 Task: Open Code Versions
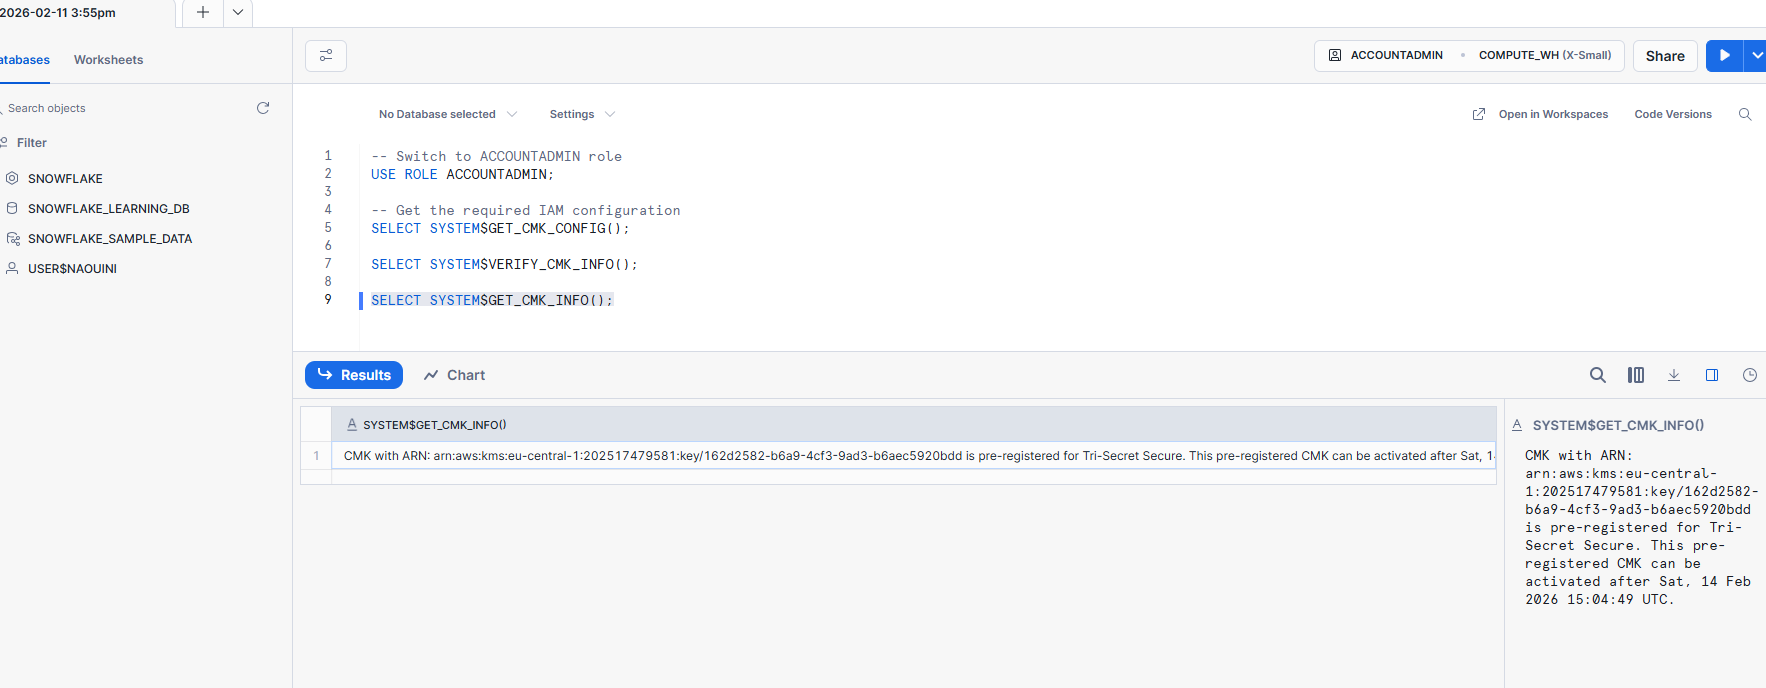(x=1673, y=114)
